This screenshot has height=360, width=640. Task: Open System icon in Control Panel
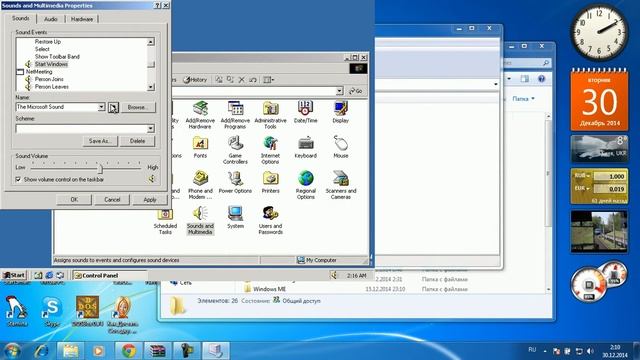tap(235, 218)
